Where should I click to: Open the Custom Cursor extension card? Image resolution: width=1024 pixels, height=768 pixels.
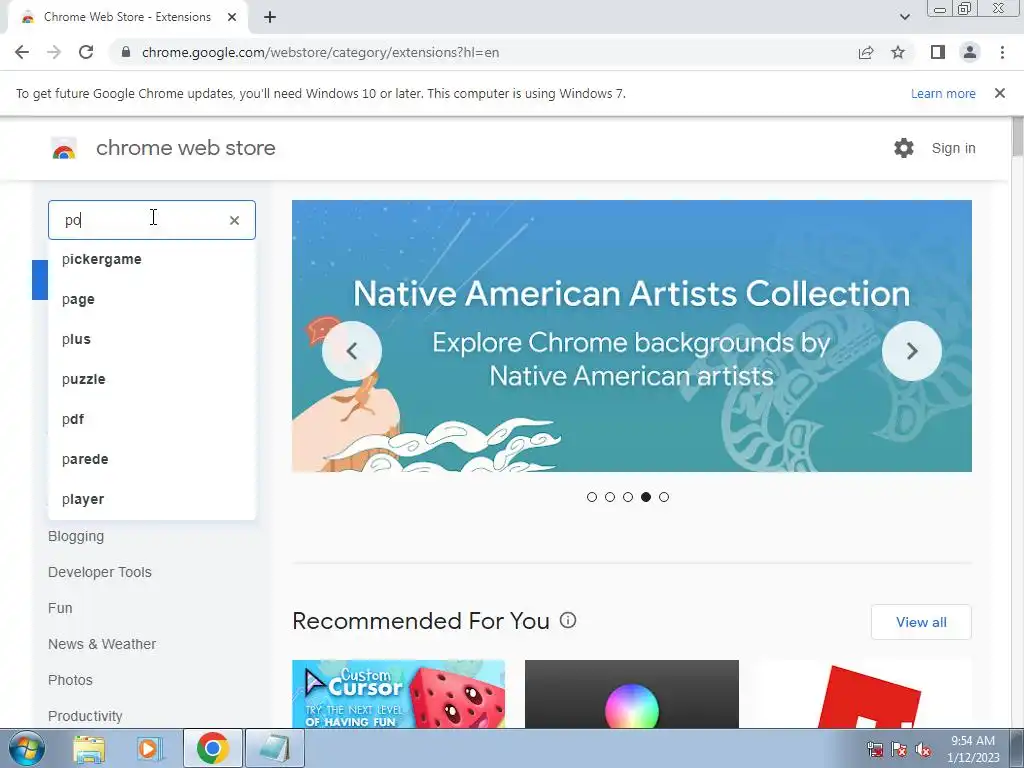click(x=398, y=694)
